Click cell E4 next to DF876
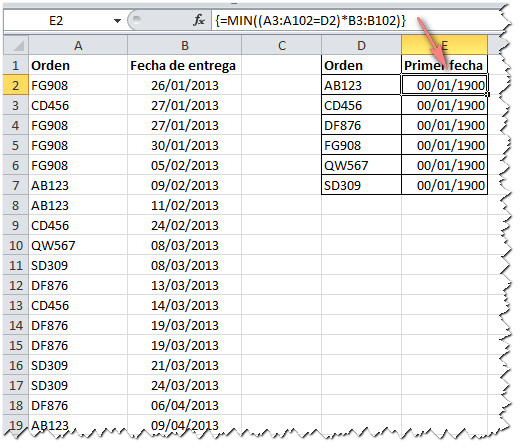The image size is (521, 448). pos(444,125)
